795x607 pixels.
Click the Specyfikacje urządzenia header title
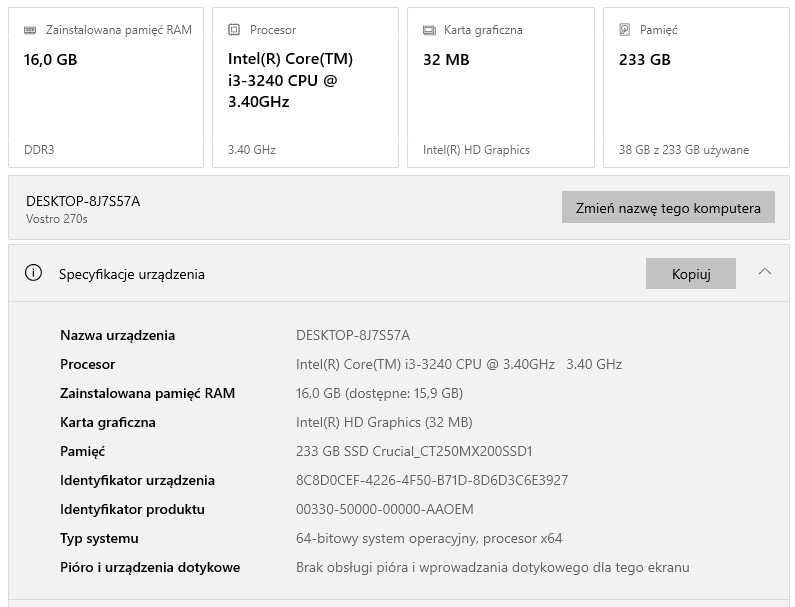132,274
